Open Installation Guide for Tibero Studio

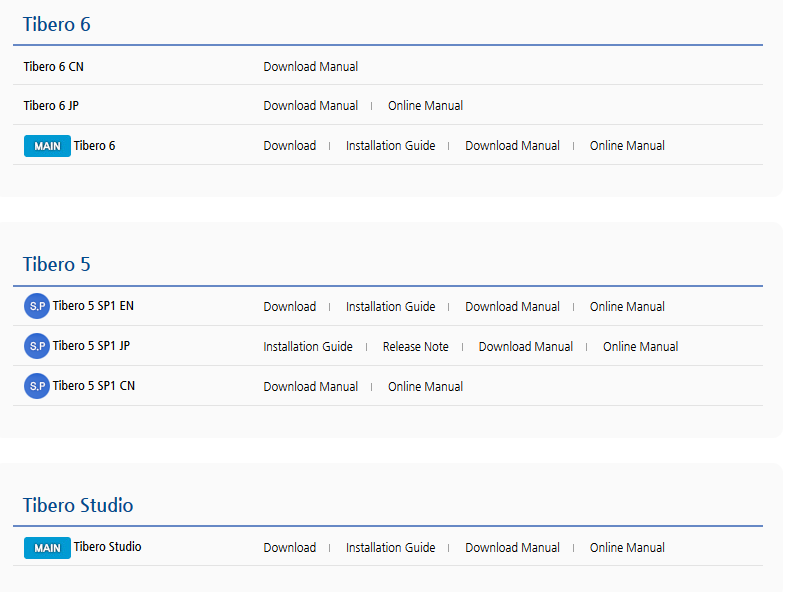(x=390, y=547)
